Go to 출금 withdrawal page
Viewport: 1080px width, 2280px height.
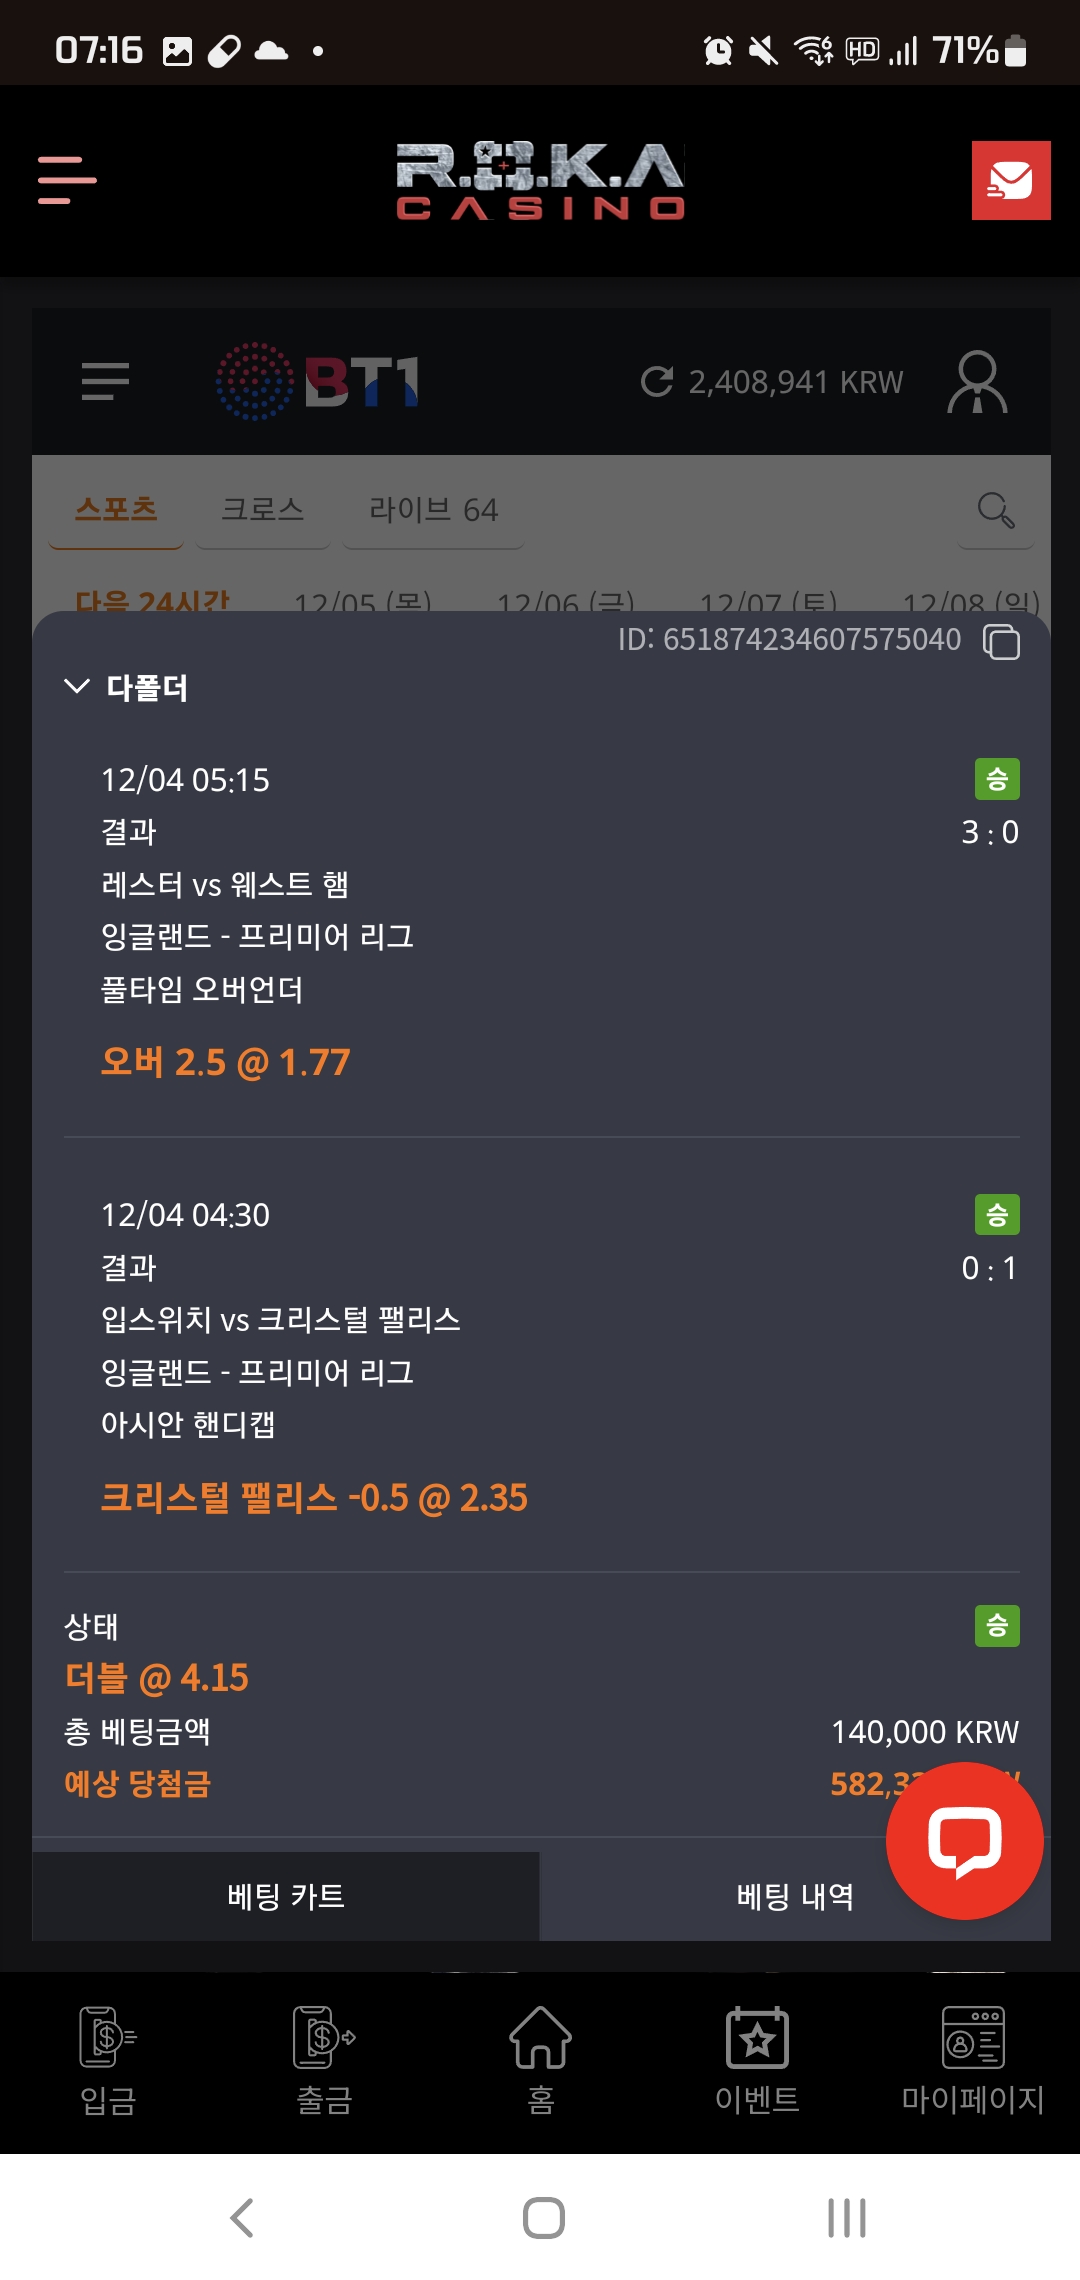(324, 2060)
